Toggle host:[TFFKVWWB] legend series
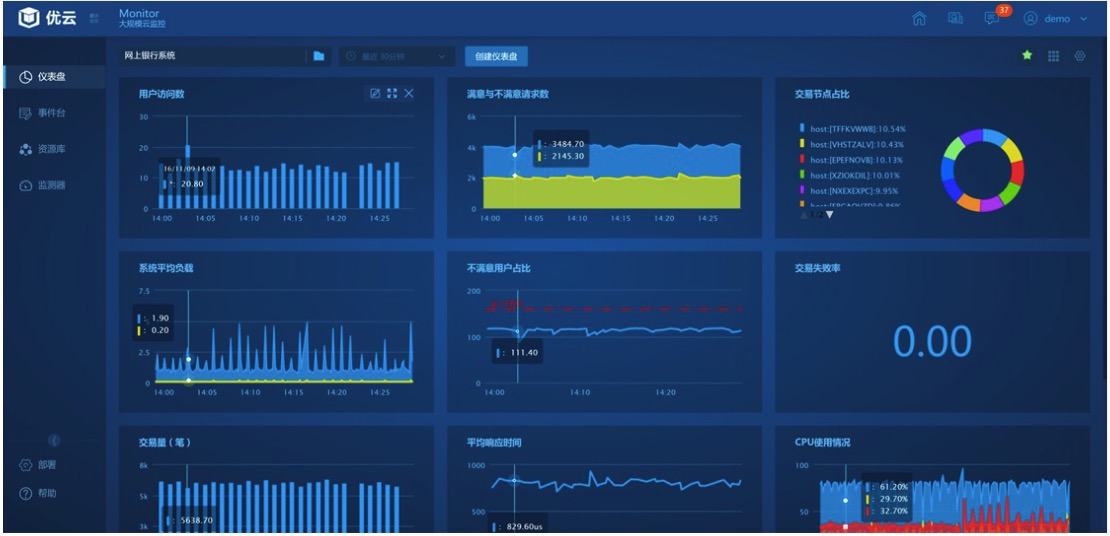The image size is (1110, 536). click(x=842, y=129)
